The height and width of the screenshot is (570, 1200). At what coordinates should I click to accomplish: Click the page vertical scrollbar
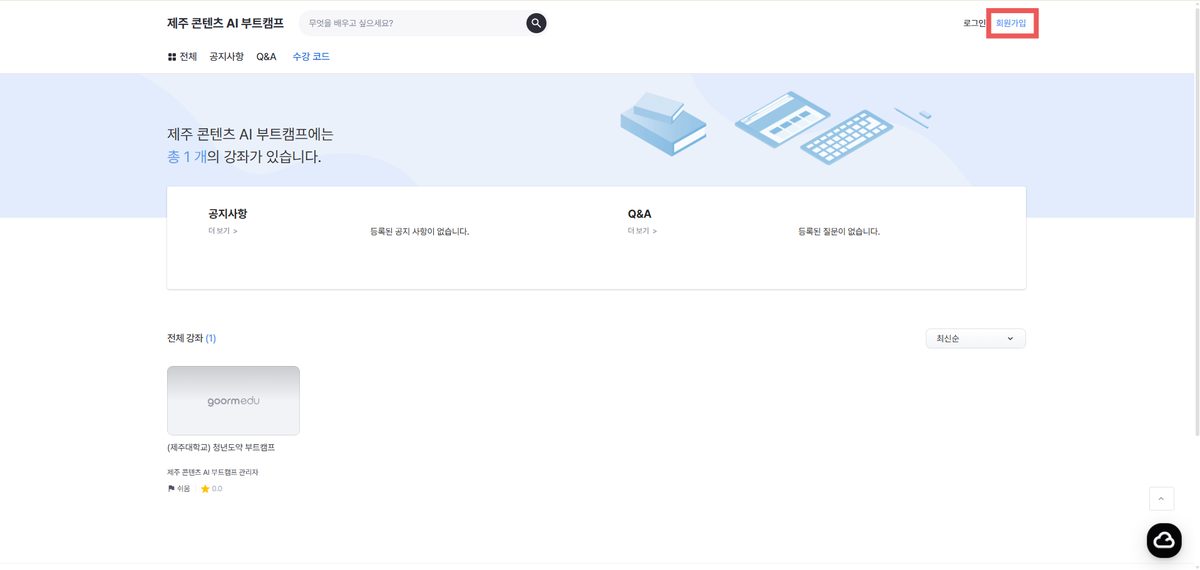click(x=1196, y=220)
